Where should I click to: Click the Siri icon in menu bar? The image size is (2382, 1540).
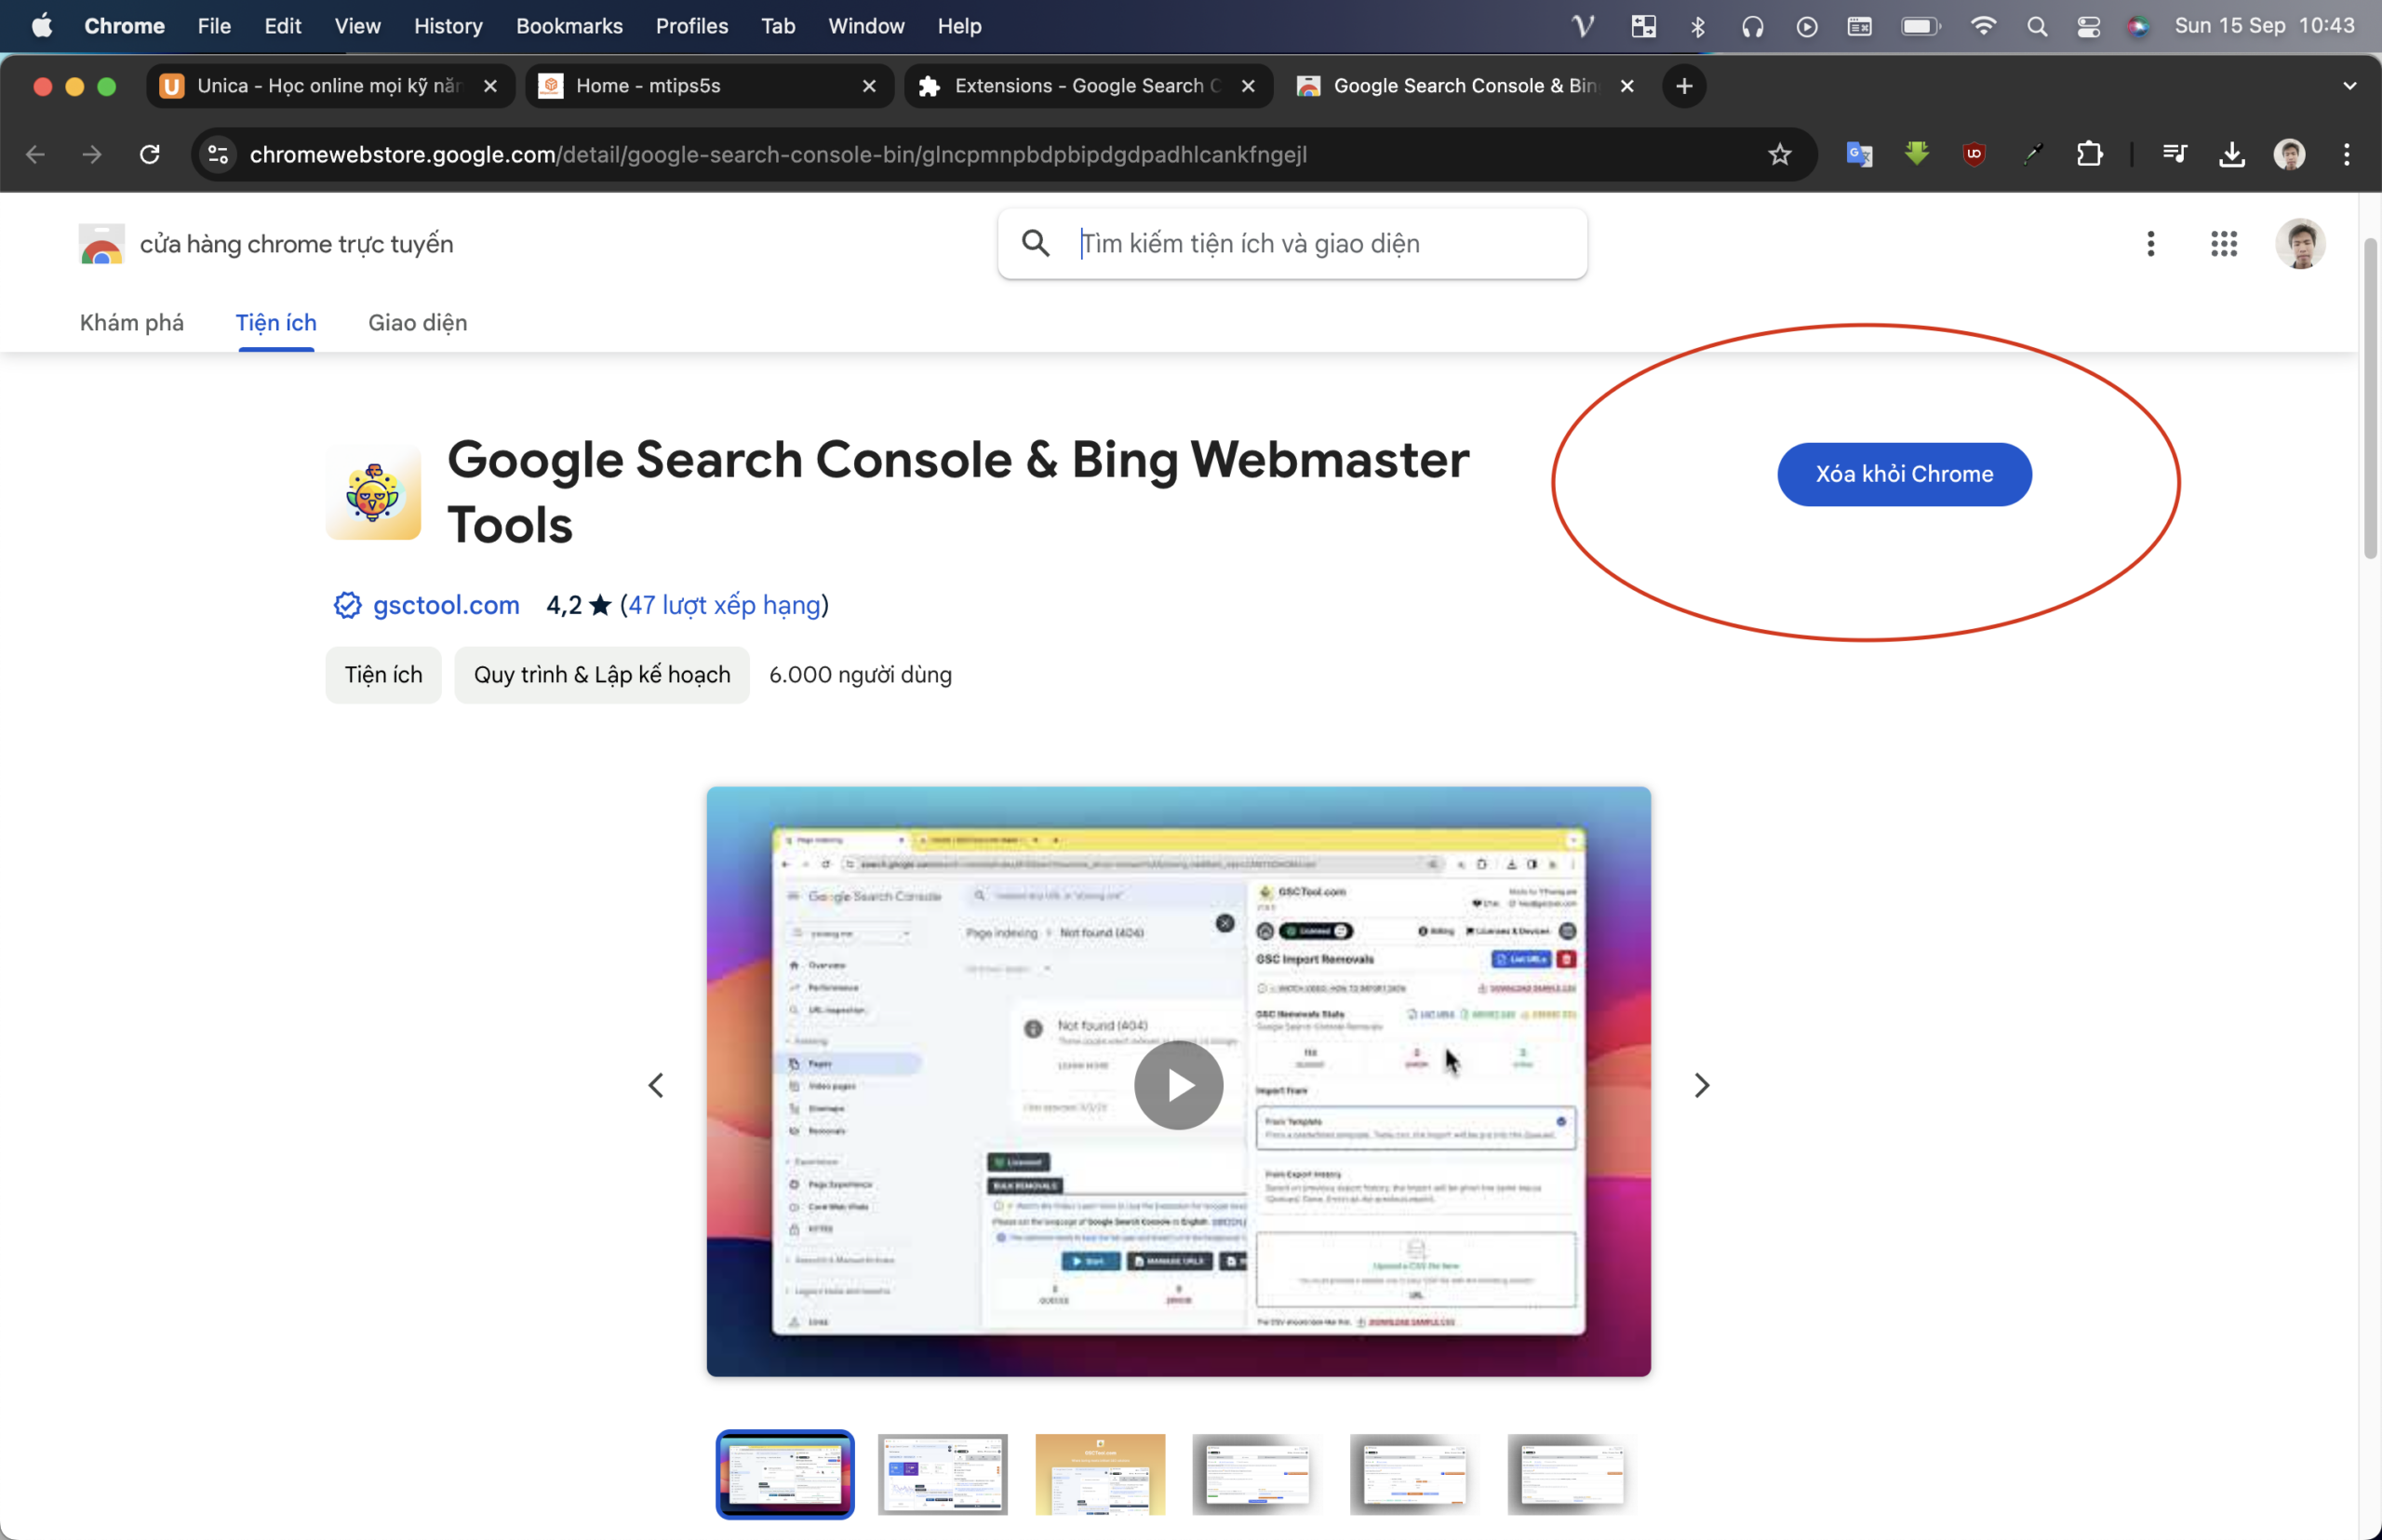(2138, 26)
